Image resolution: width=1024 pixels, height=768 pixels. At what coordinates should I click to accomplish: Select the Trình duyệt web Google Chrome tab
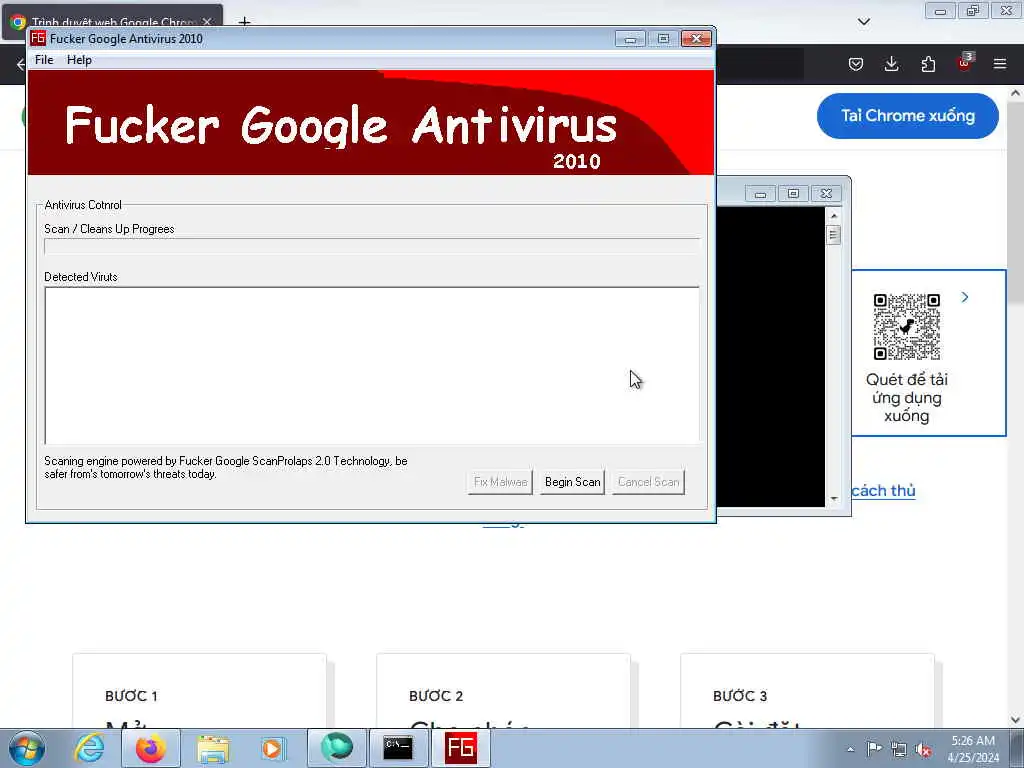pos(112,21)
